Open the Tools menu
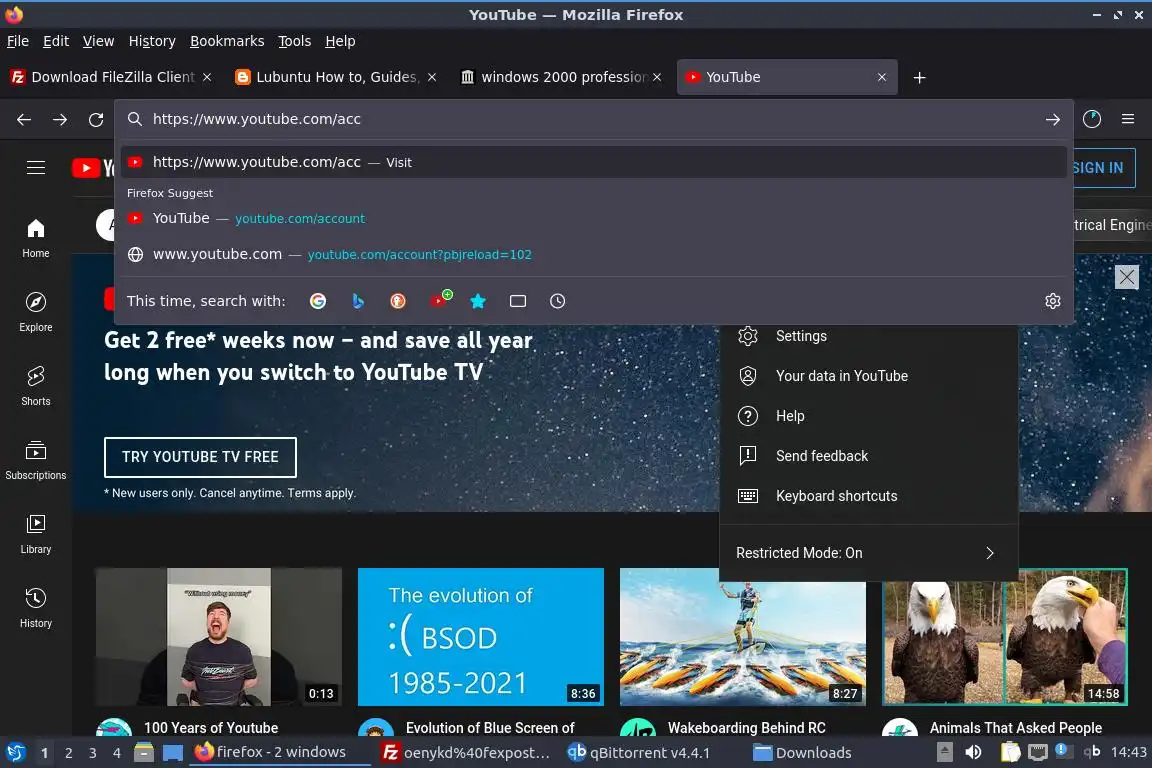Screen dimensions: 1152x768 pyautogui.click(x=295, y=41)
